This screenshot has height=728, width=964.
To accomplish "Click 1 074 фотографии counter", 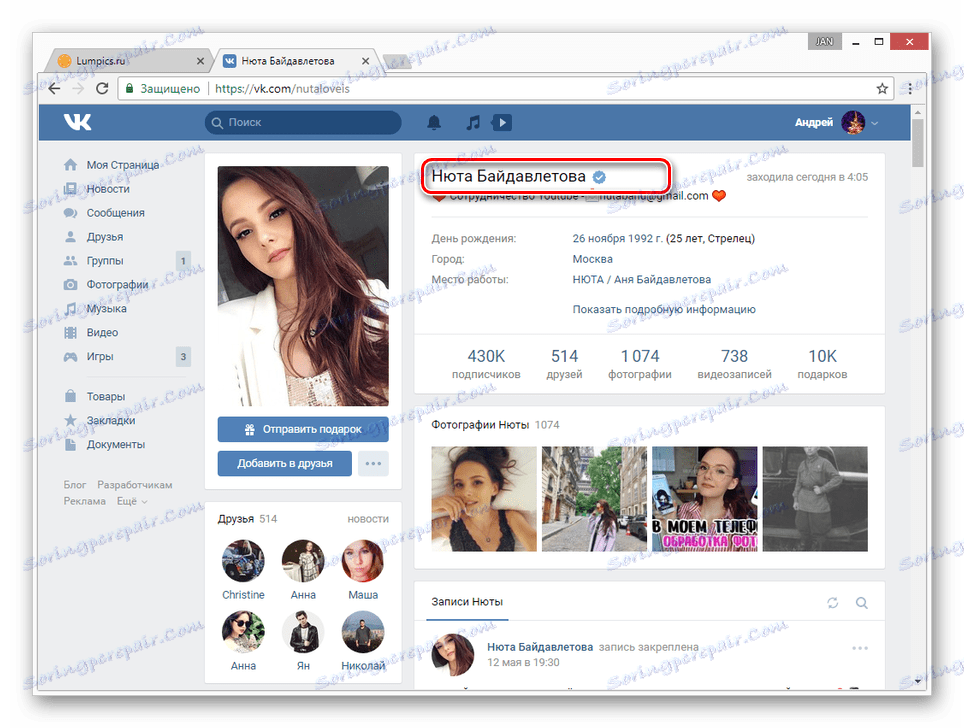I will [x=639, y=364].
